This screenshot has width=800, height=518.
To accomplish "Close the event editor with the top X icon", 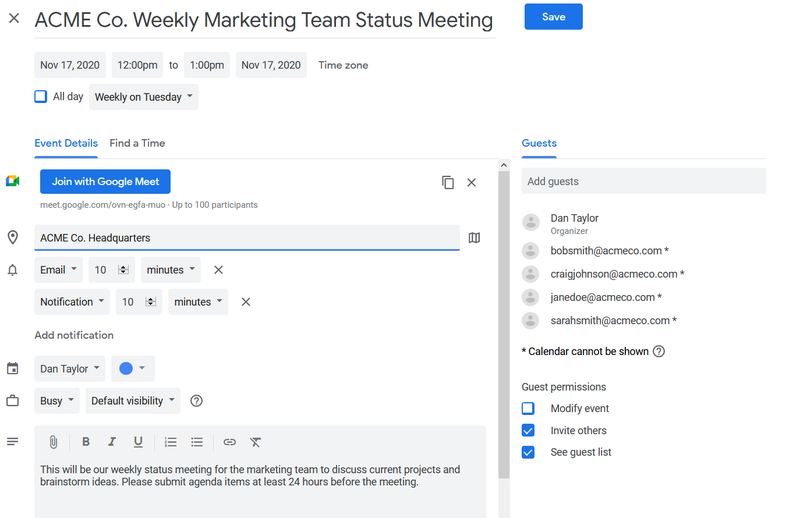I will 14,18.
